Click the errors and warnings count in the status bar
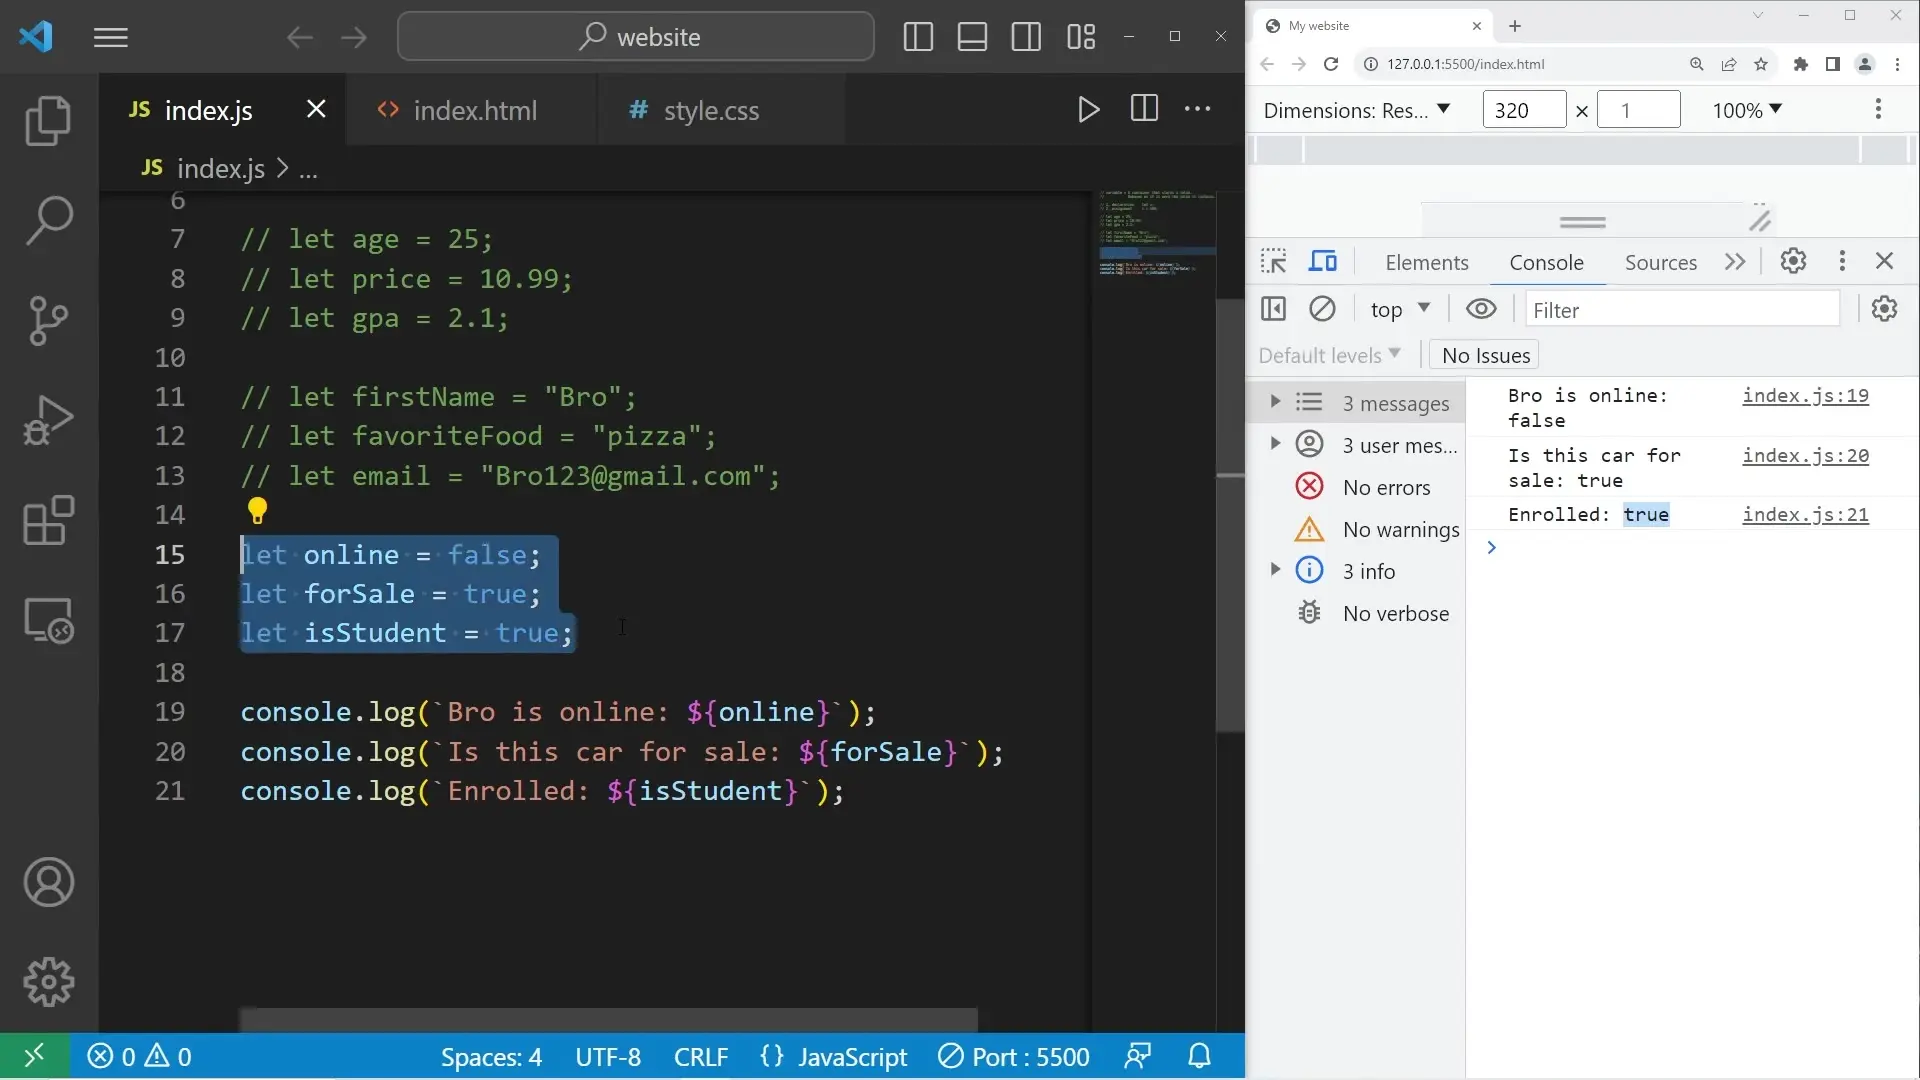This screenshot has height=1080, width=1920. tap(139, 1056)
